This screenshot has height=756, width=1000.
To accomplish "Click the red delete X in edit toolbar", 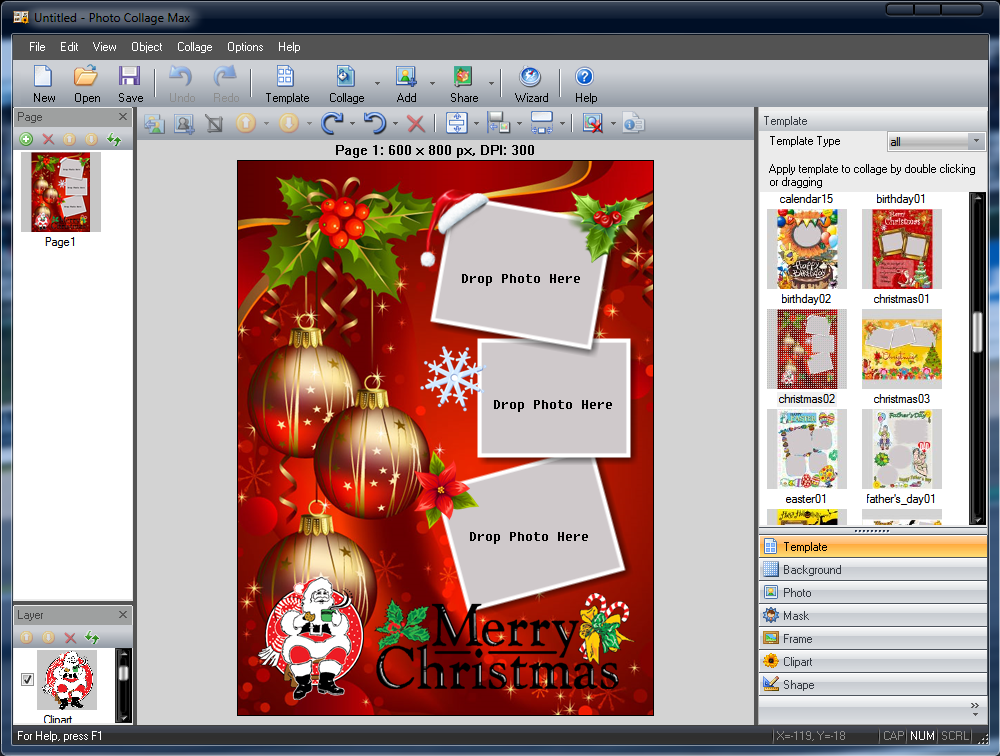I will 416,123.
